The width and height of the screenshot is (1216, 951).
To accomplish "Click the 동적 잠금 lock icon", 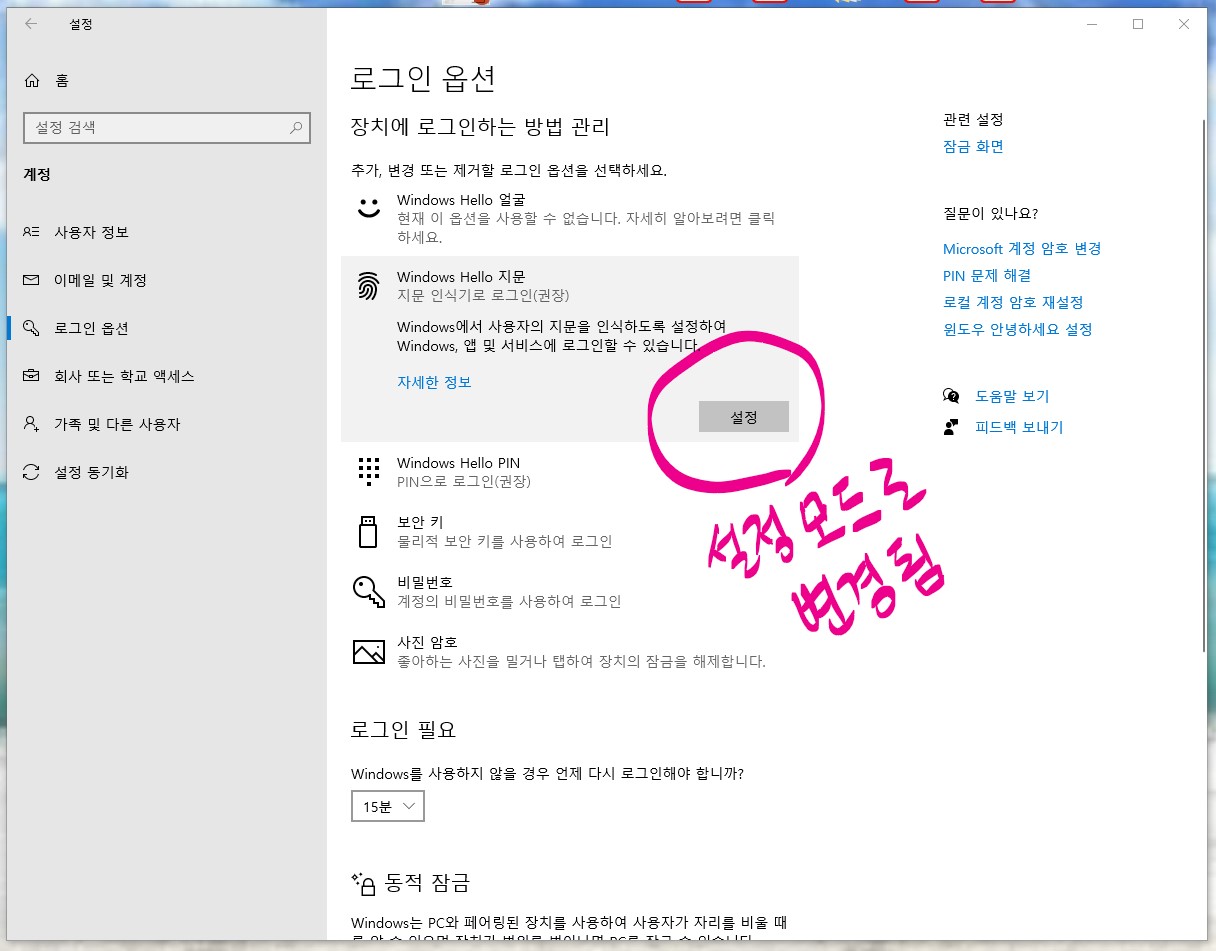I will point(363,883).
